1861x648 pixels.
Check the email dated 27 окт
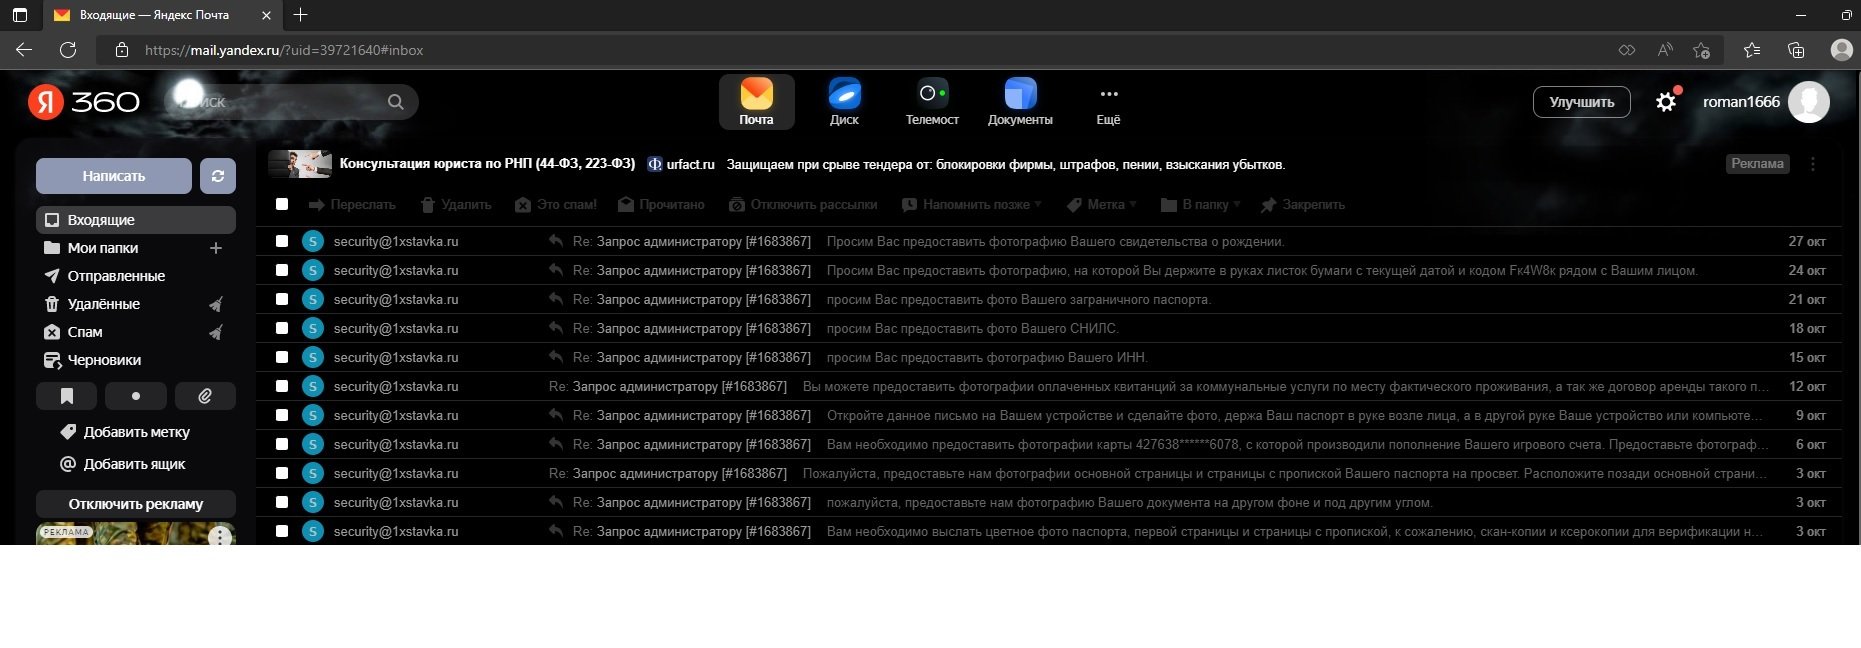coord(282,241)
